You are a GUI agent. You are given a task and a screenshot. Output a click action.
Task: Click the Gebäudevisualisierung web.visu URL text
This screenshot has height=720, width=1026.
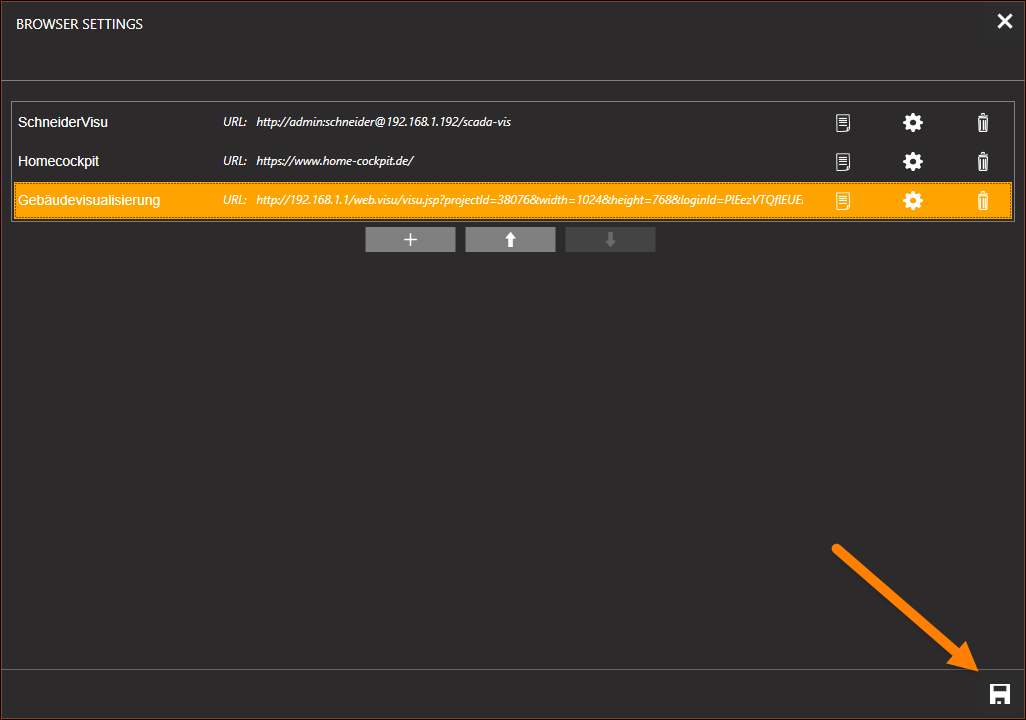click(528, 201)
